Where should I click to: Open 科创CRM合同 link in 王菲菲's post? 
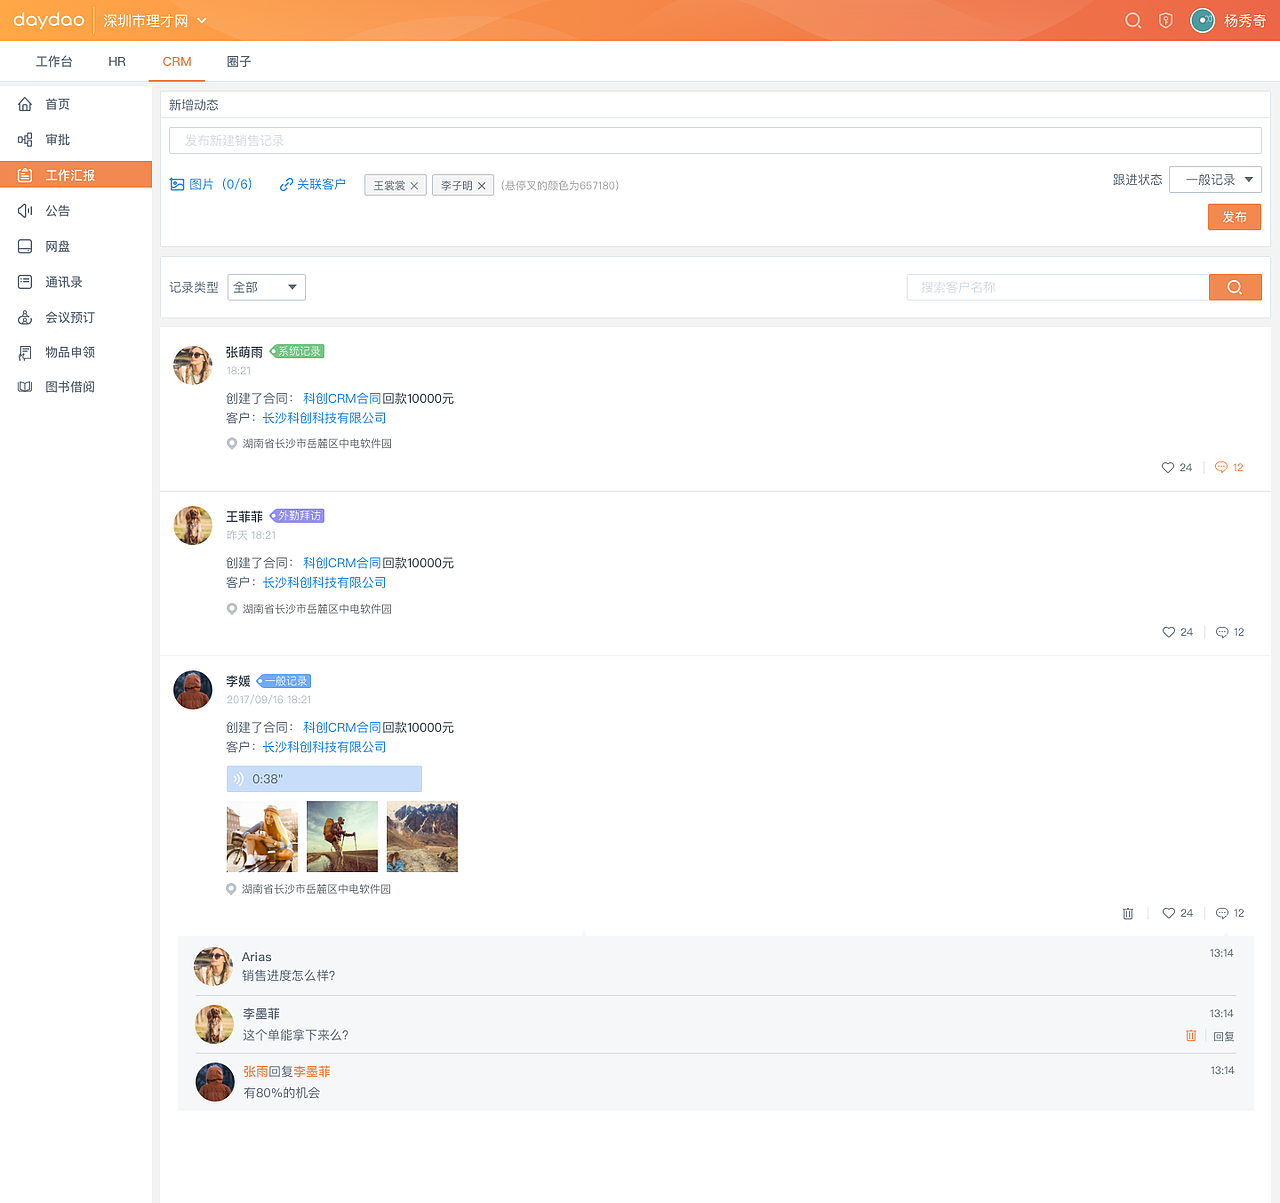pyautogui.click(x=342, y=563)
